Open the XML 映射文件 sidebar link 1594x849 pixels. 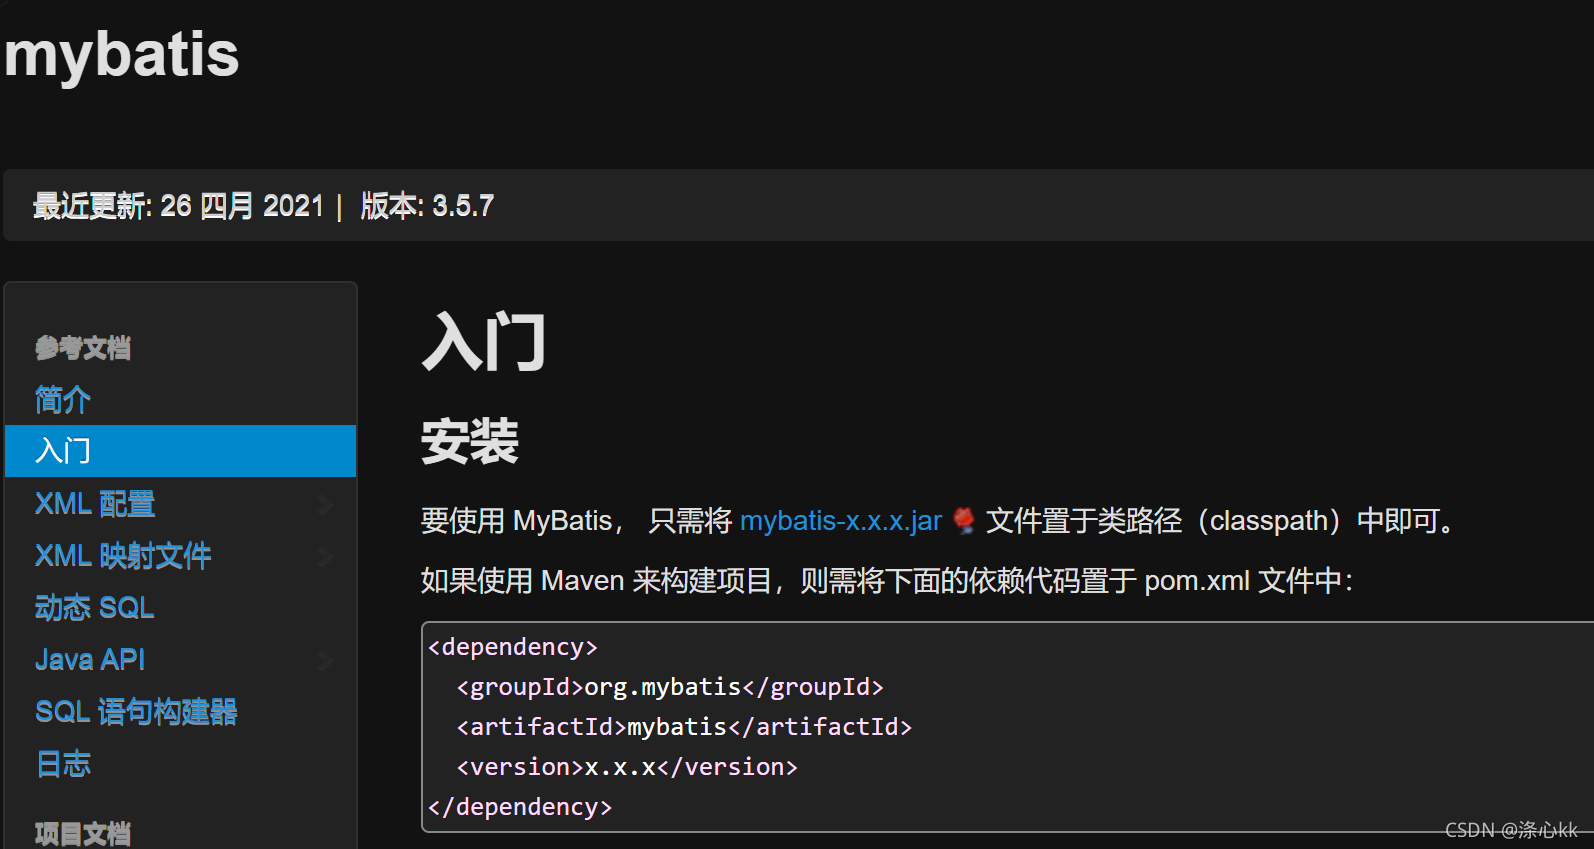coord(123,556)
